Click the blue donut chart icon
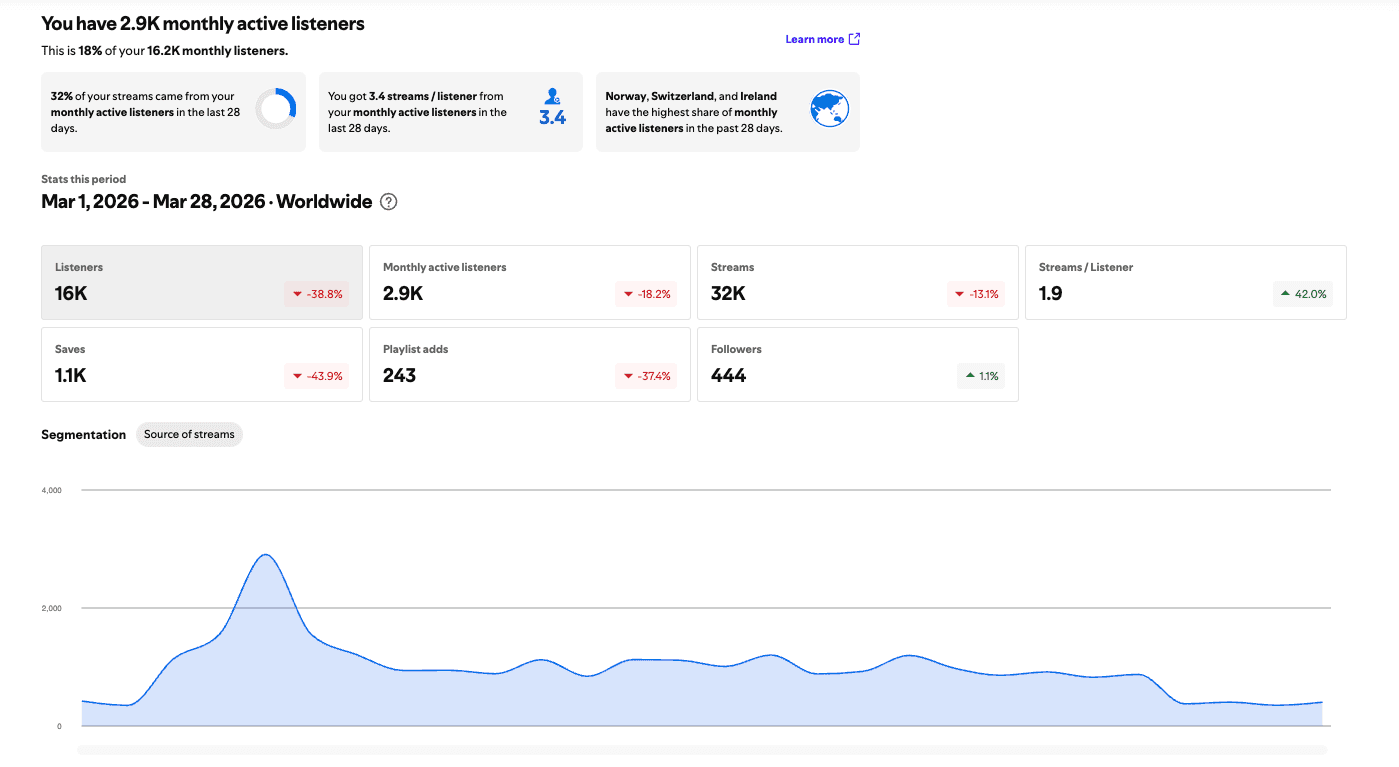The height and width of the screenshot is (767, 1399). pos(275,108)
